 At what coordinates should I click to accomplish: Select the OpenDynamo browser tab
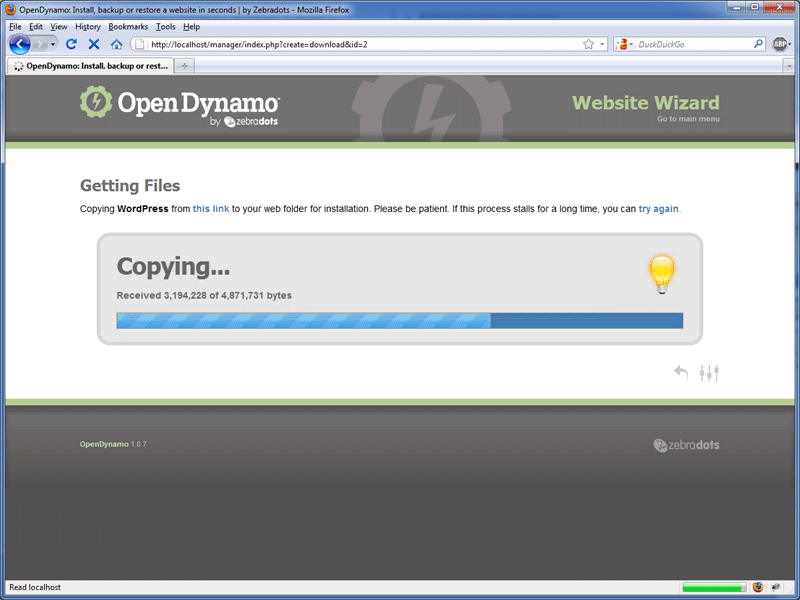(90, 66)
